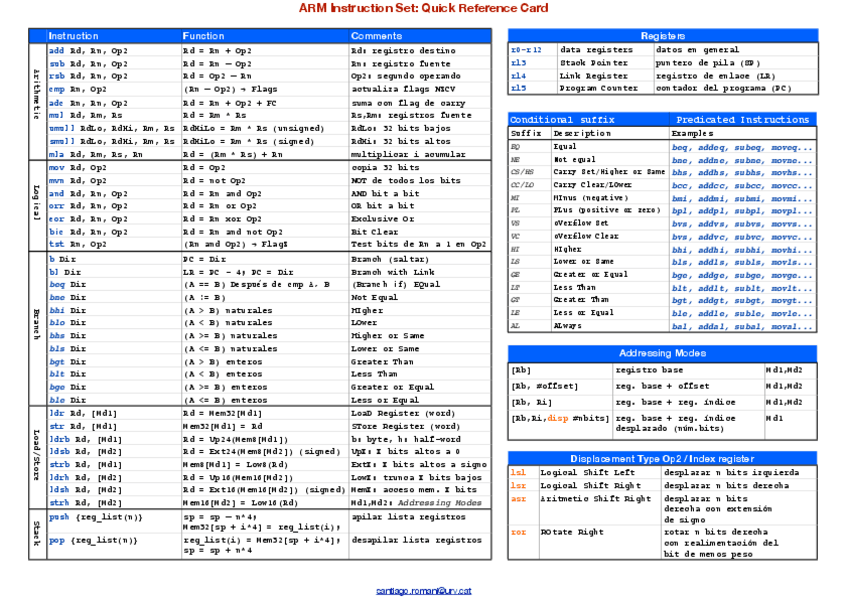Viewport: 848px width, 599px height.
Task: Select the 'Comments' column header
Action: click(x=376, y=36)
